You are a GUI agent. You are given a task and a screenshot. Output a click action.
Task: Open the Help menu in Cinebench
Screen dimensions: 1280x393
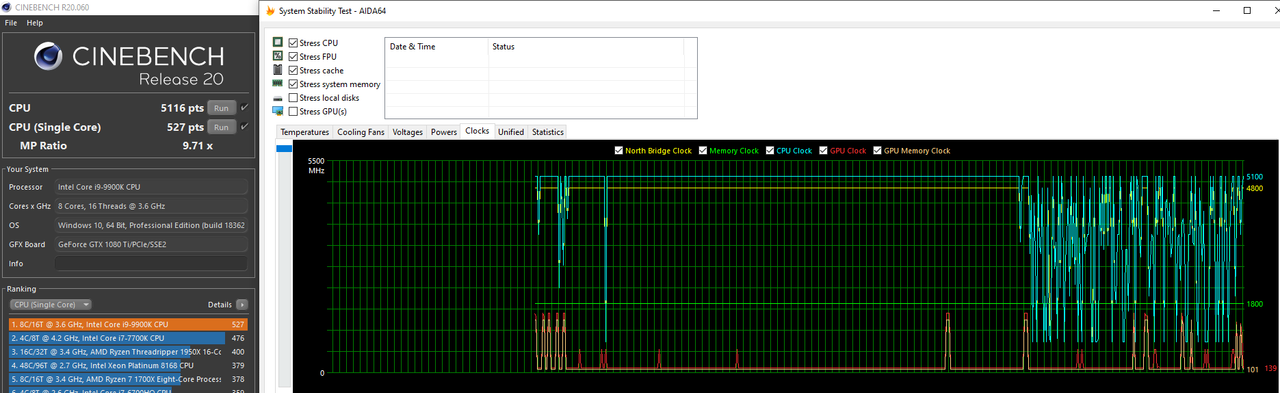tap(35, 22)
